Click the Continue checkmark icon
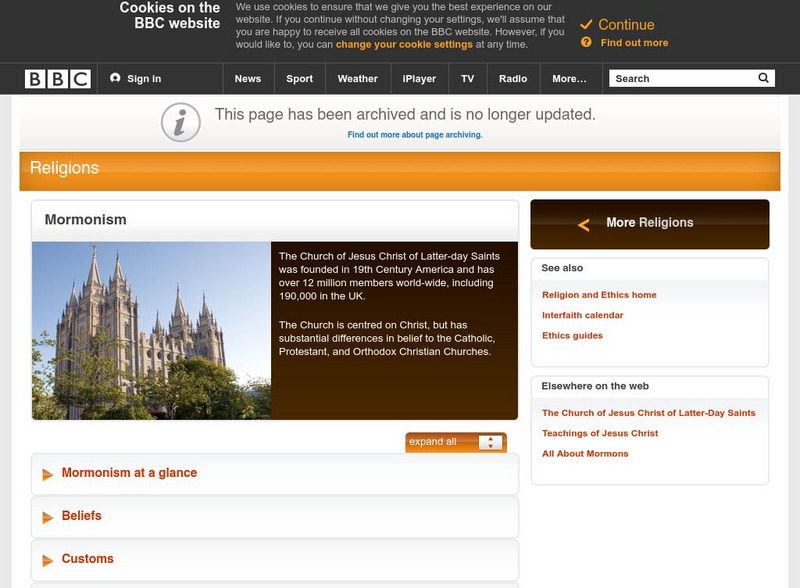 tap(586, 24)
